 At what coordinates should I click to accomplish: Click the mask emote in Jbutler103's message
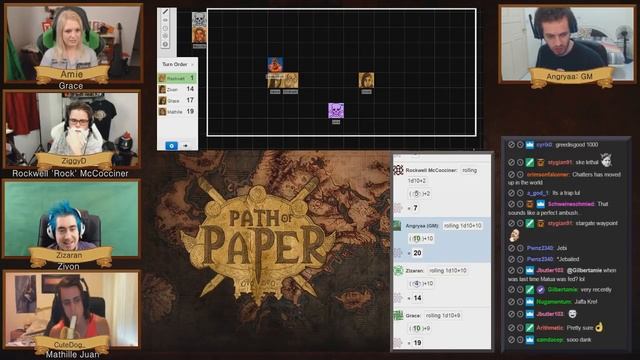point(572,313)
